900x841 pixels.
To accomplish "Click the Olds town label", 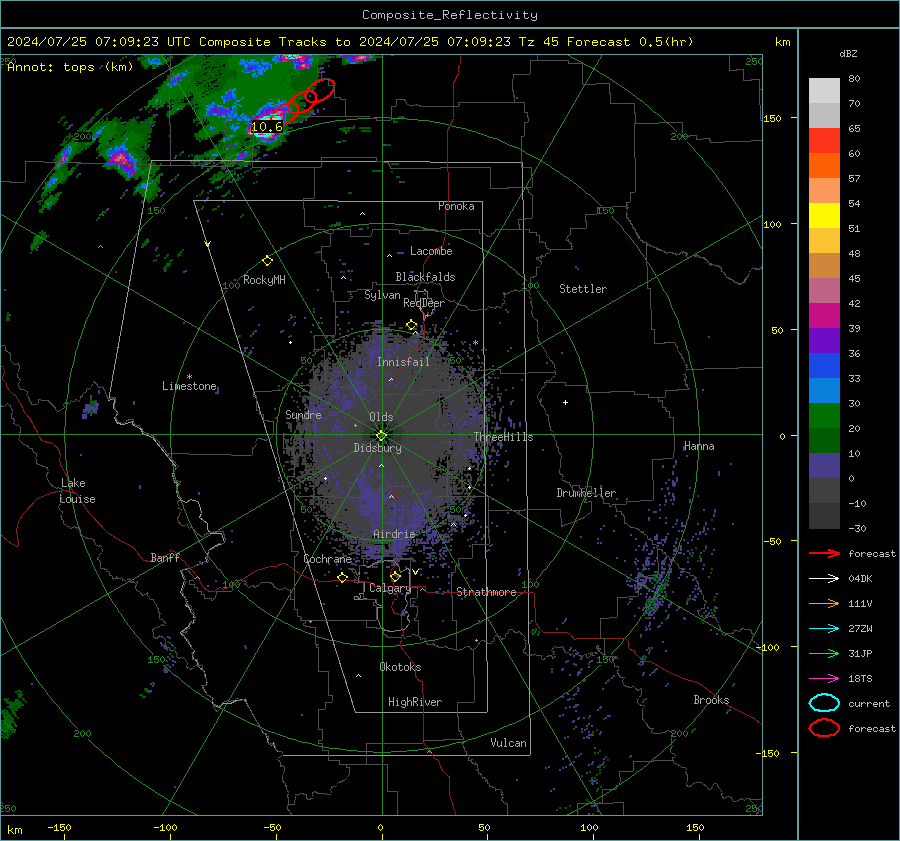I will (x=381, y=417).
